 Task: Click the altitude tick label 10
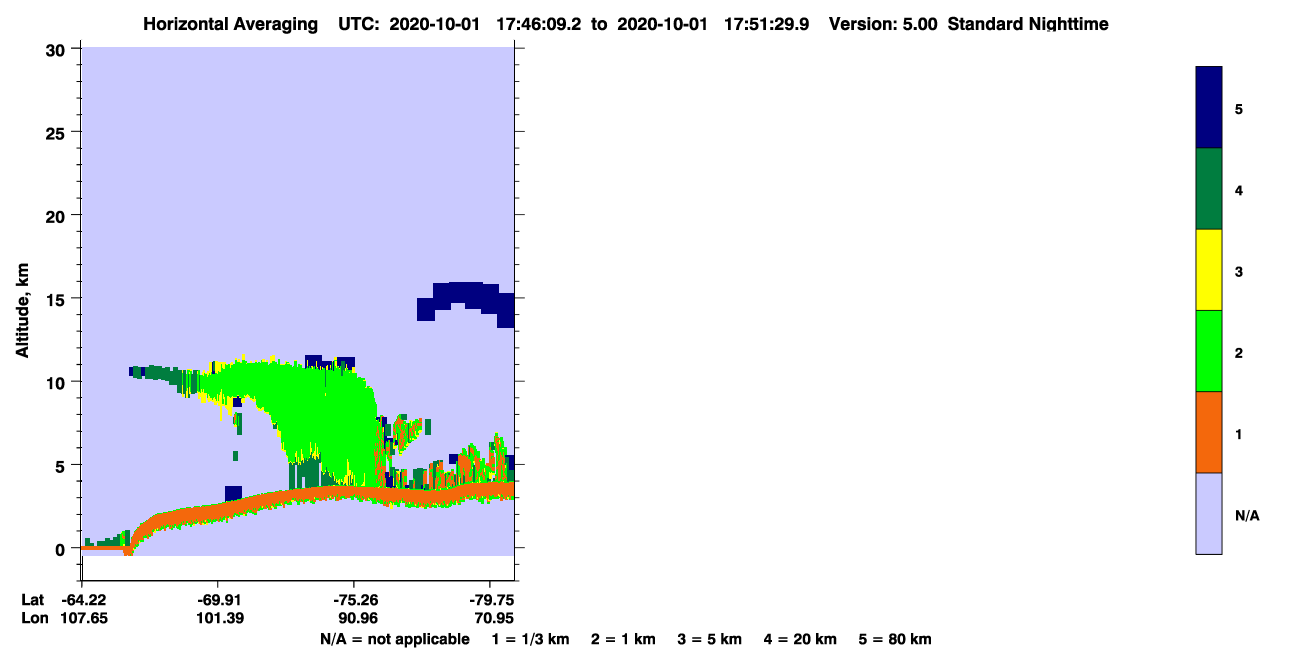pos(58,382)
